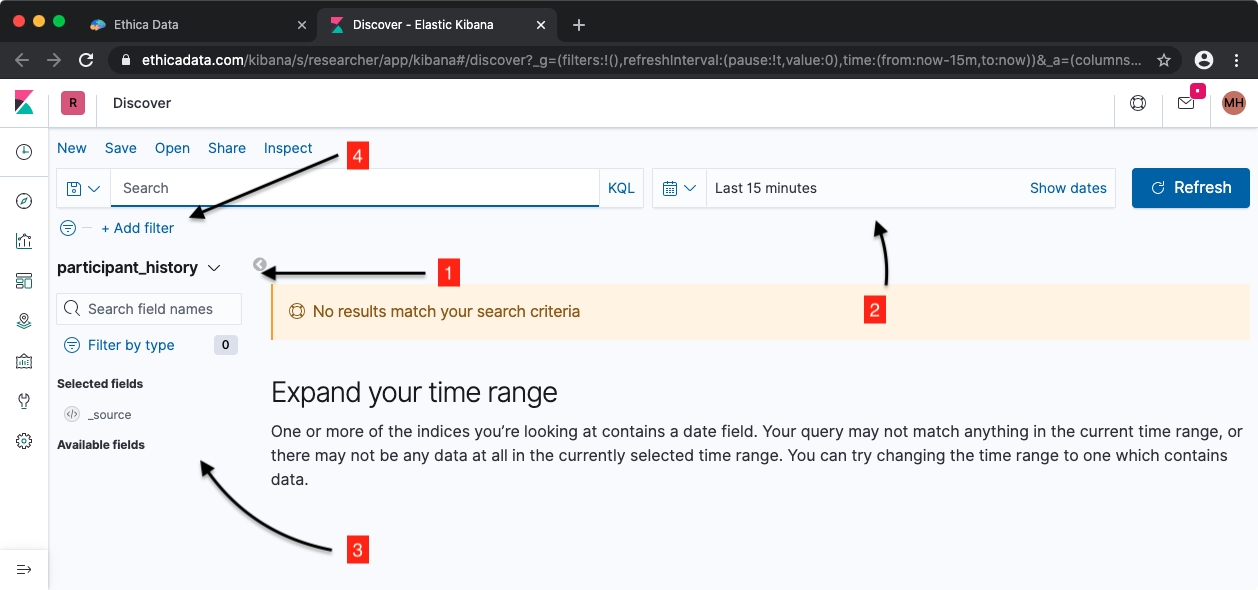Open the Maps app from the sidebar
This screenshot has height=590, width=1258.
tap(24, 321)
